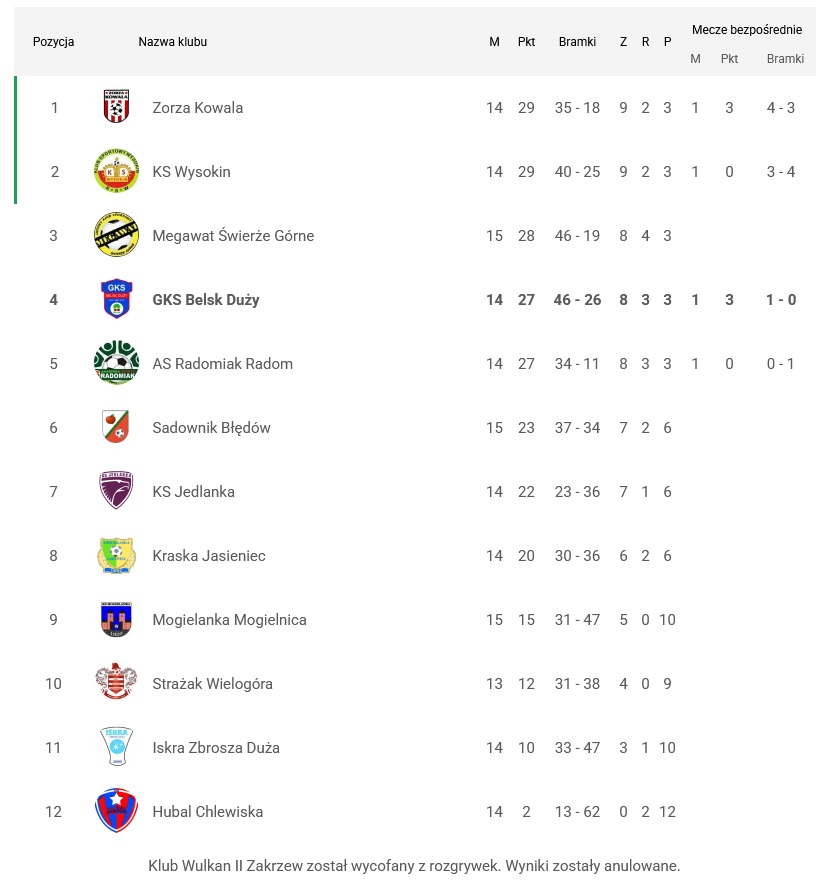Click the AS Radomiak Radom crest
The height and width of the screenshot is (886, 828).
(117, 363)
